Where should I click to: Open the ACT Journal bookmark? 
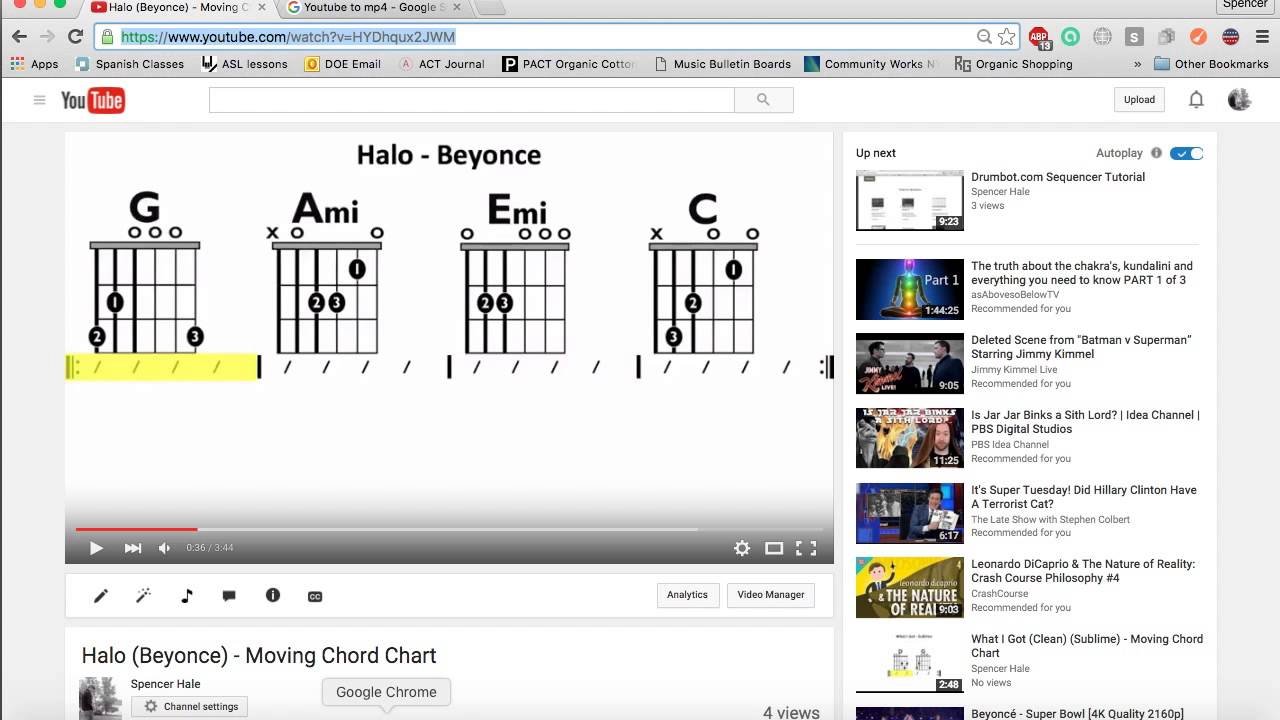441,64
